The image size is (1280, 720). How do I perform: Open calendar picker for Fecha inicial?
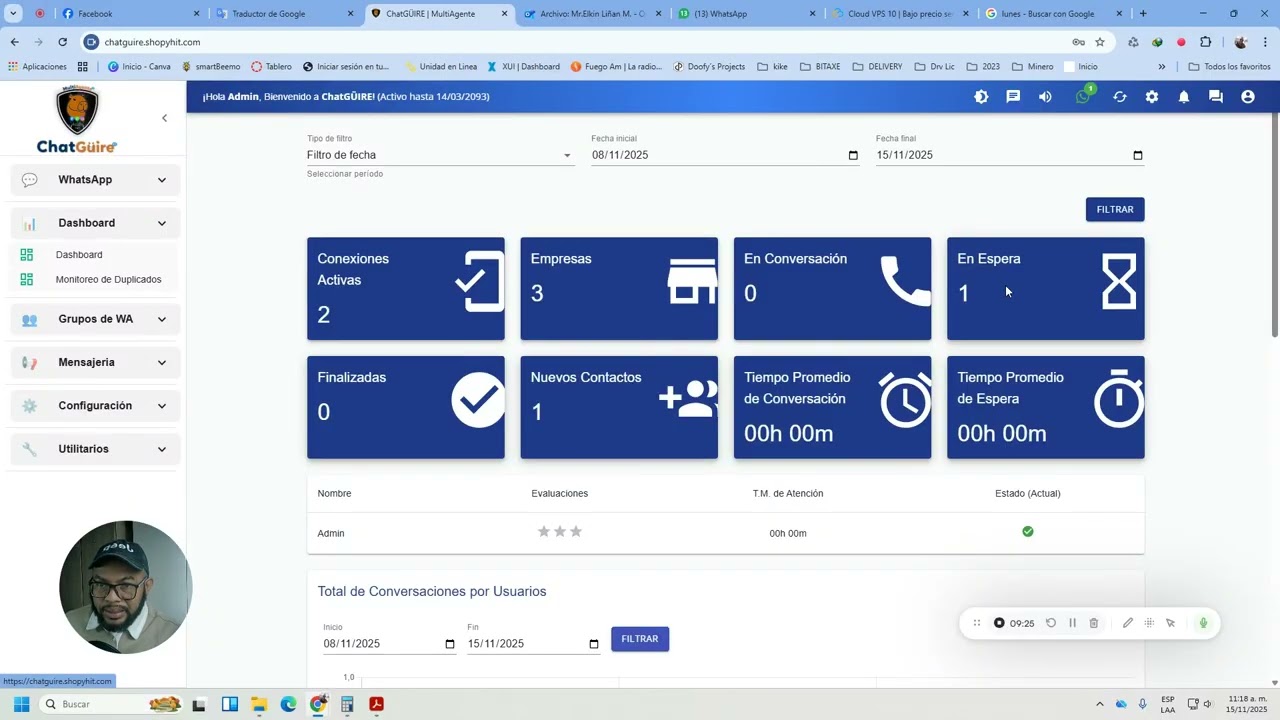(x=853, y=155)
